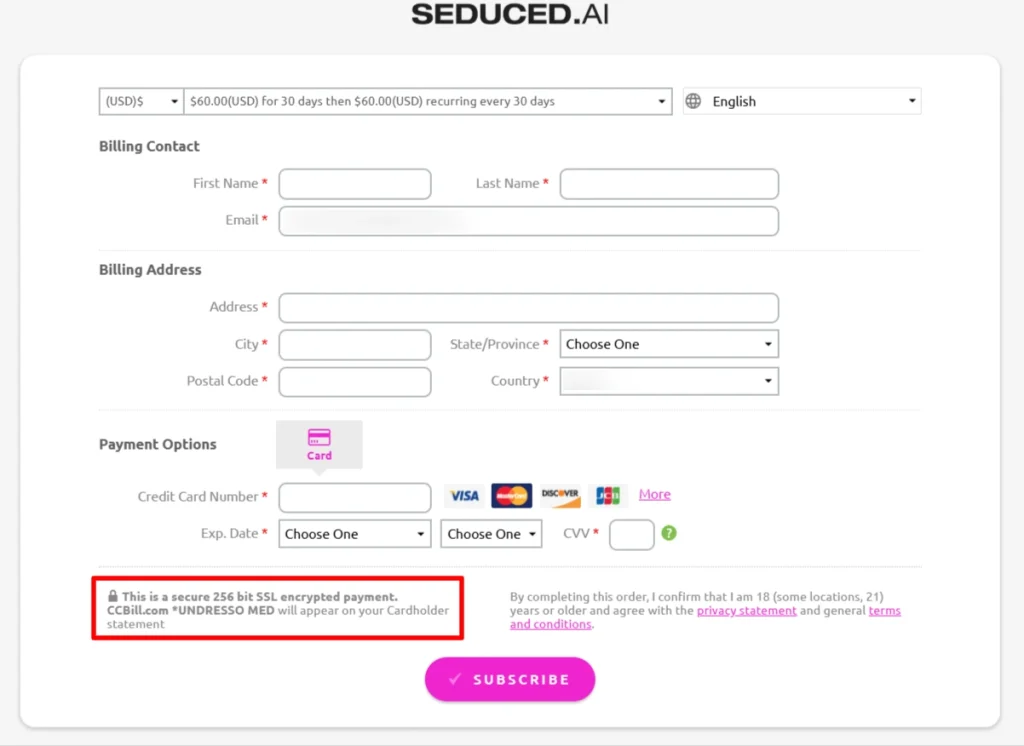Open the CVV help tooltip icon
This screenshot has width=1024, height=746.
668,535
